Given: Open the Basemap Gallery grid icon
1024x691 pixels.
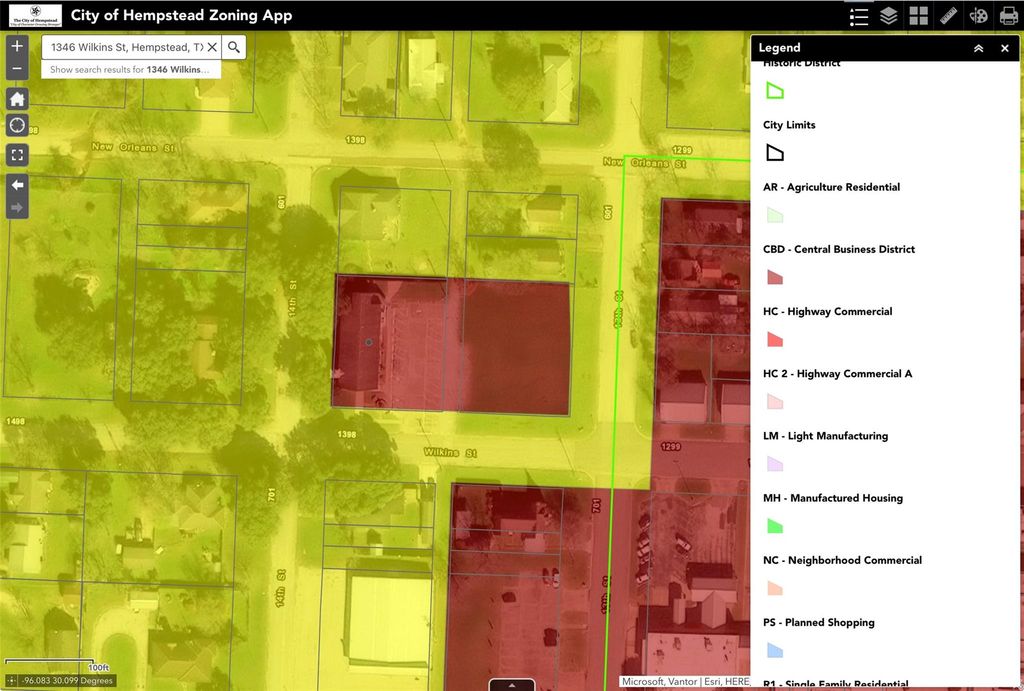Looking at the screenshot, I should 918,16.
